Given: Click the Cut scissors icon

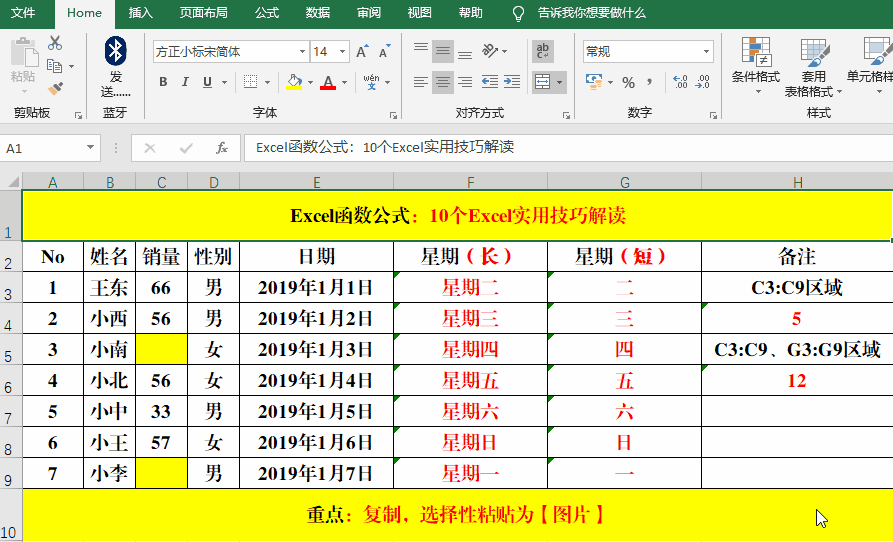Looking at the screenshot, I should (55, 43).
